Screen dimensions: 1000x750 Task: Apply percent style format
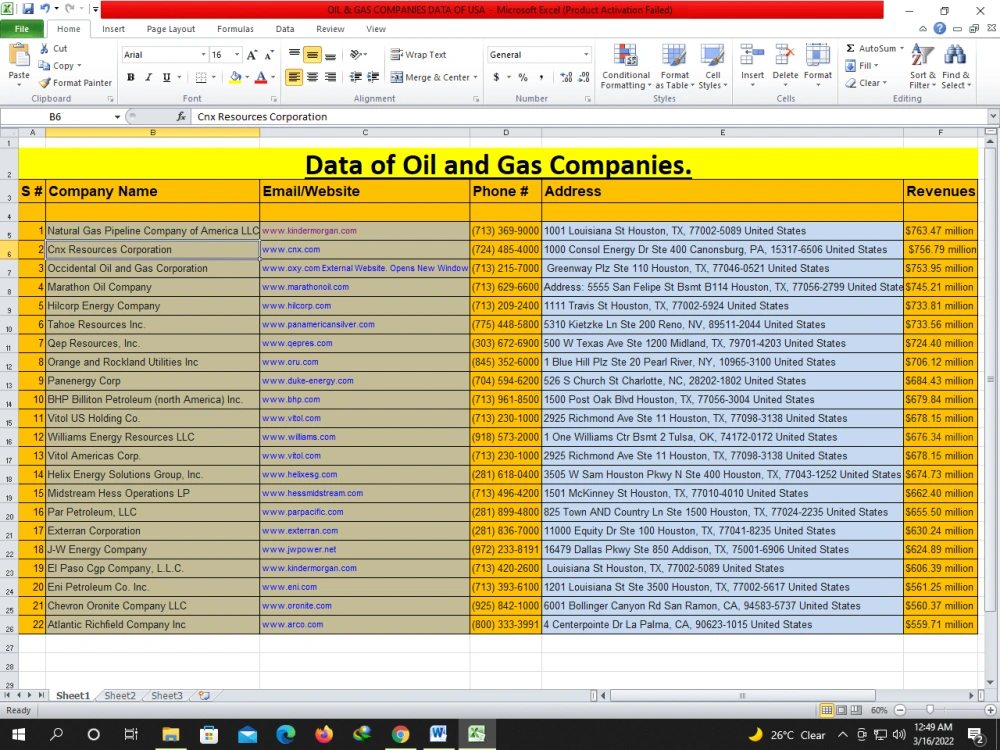(523, 77)
